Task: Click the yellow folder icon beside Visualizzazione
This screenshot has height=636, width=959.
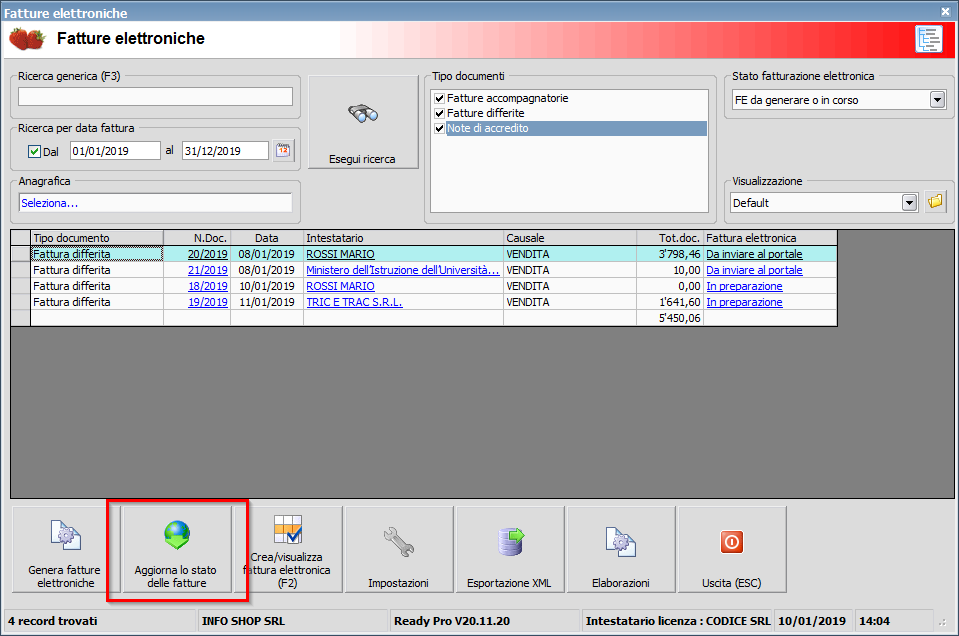Action: pyautogui.click(x=935, y=202)
